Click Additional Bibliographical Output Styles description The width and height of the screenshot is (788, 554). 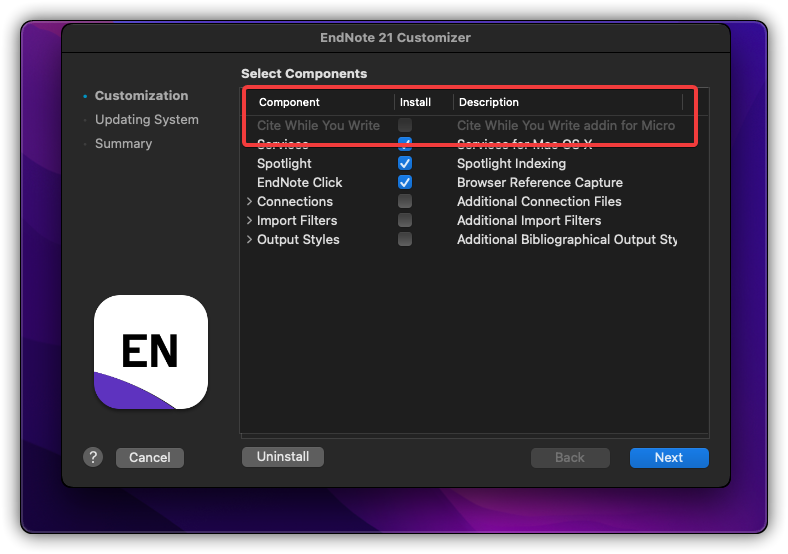click(567, 240)
